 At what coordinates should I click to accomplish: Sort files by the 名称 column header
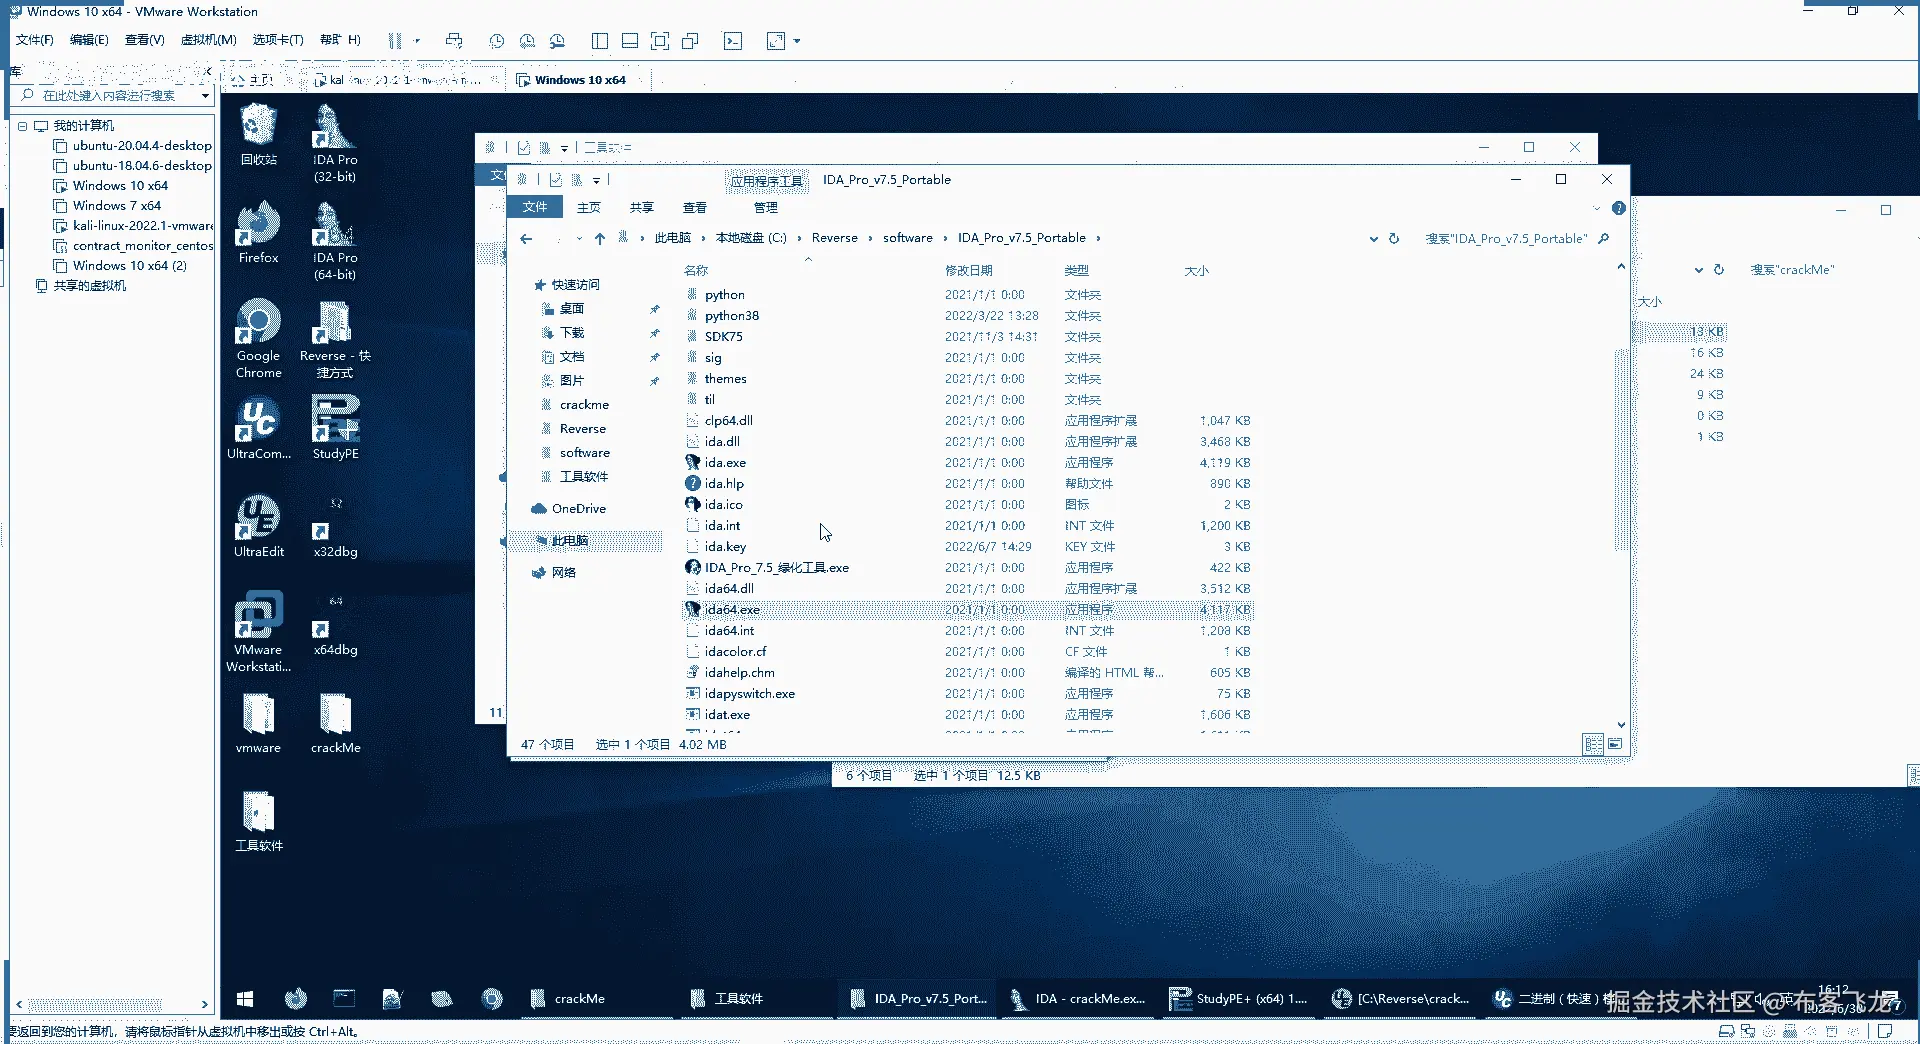click(696, 271)
